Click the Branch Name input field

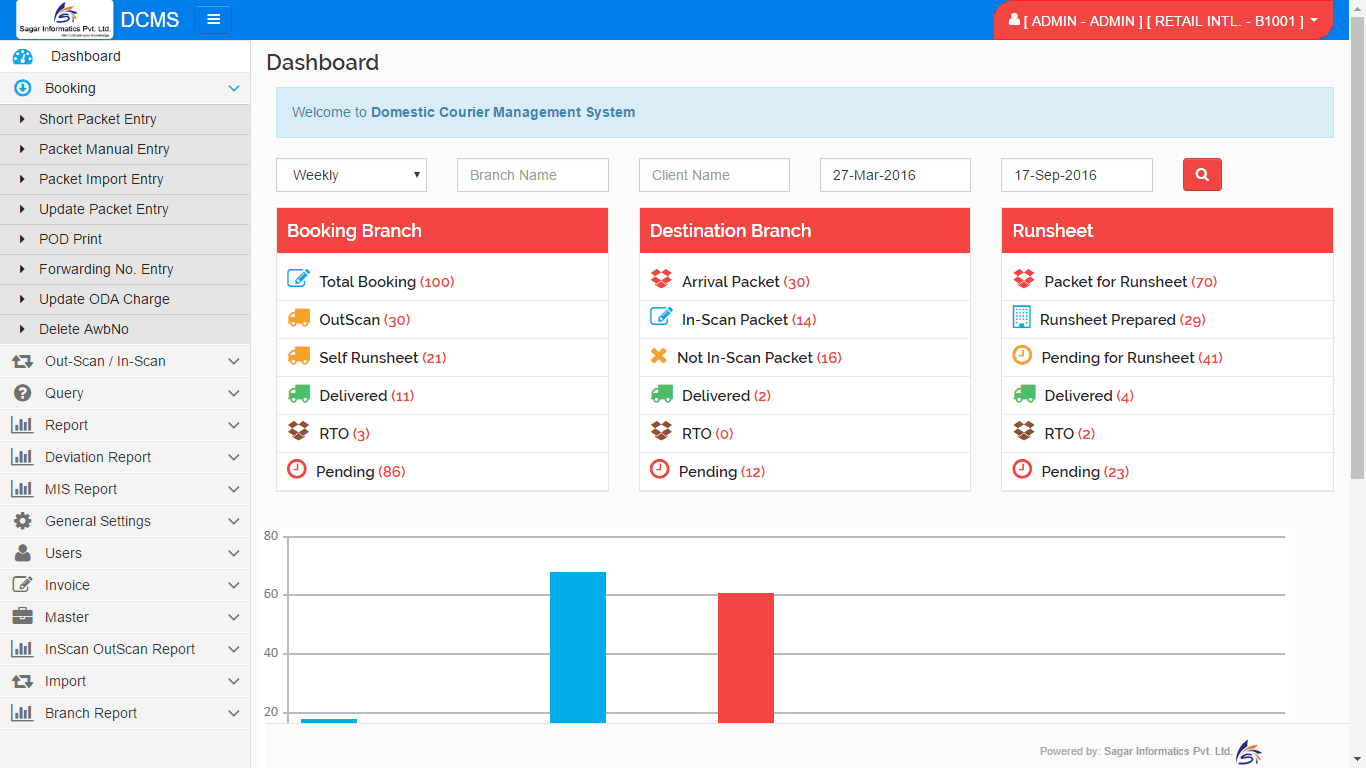(x=532, y=174)
